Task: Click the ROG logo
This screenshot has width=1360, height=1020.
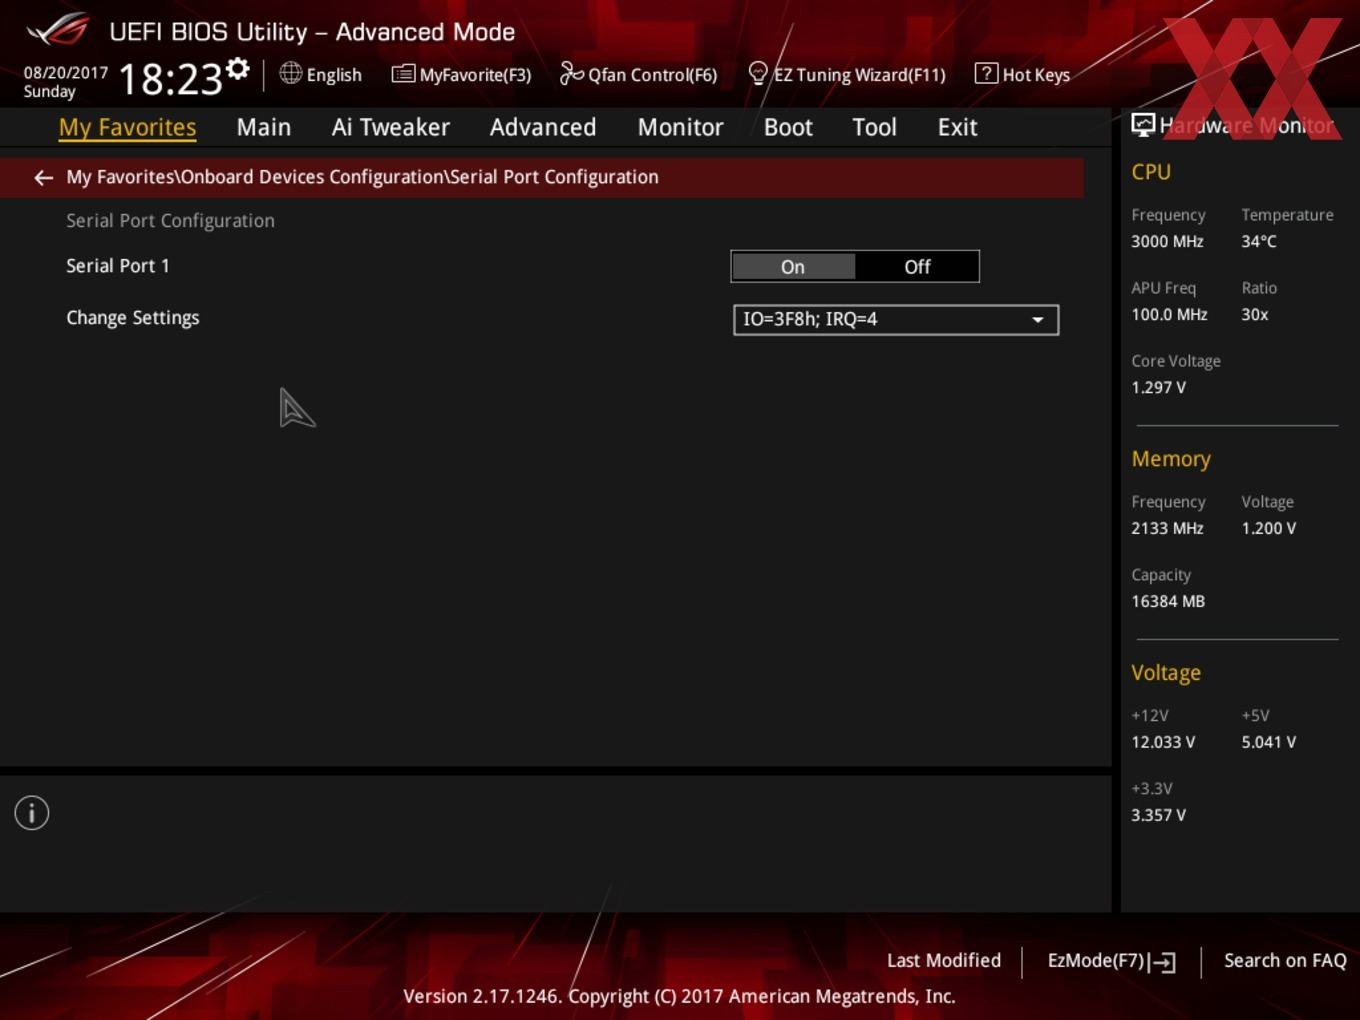Action: [x=58, y=30]
